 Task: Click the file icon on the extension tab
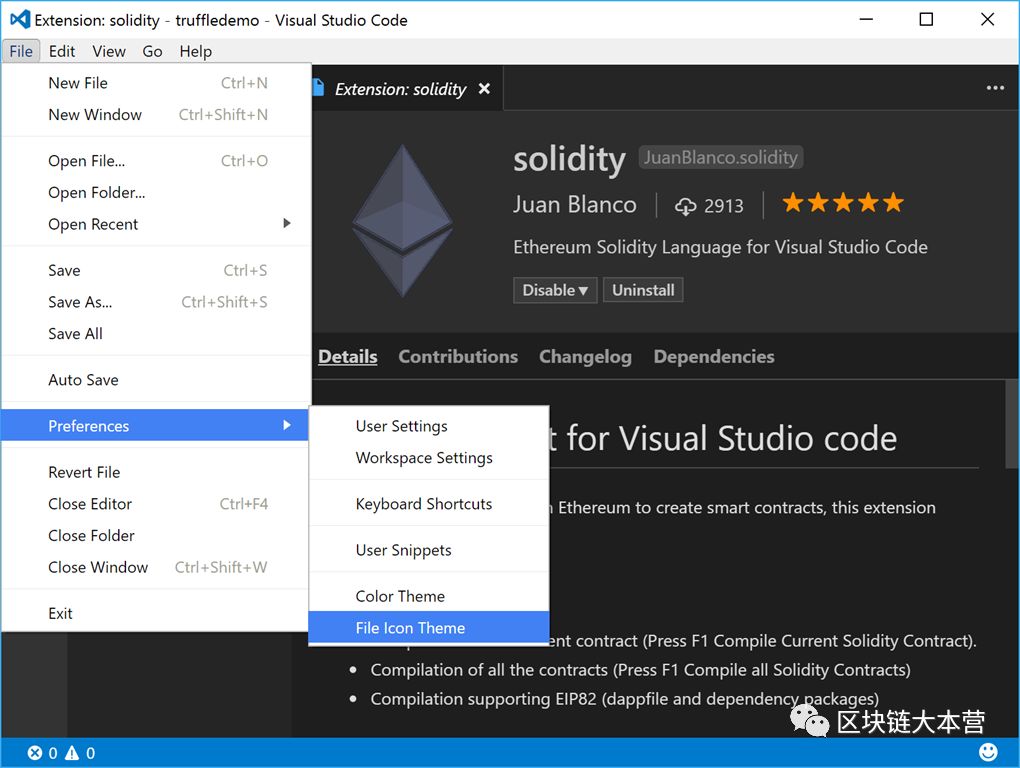(318, 88)
